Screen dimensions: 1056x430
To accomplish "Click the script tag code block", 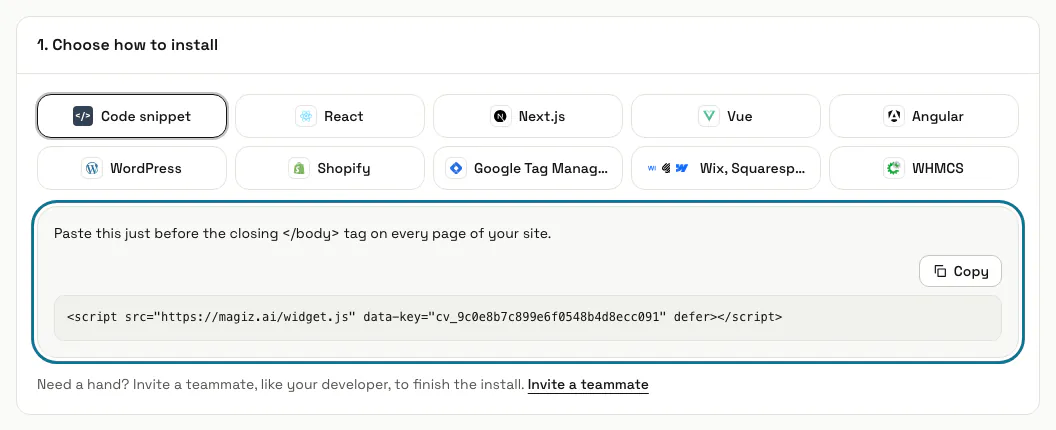I will pyautogui.click(x=528, y=317).
